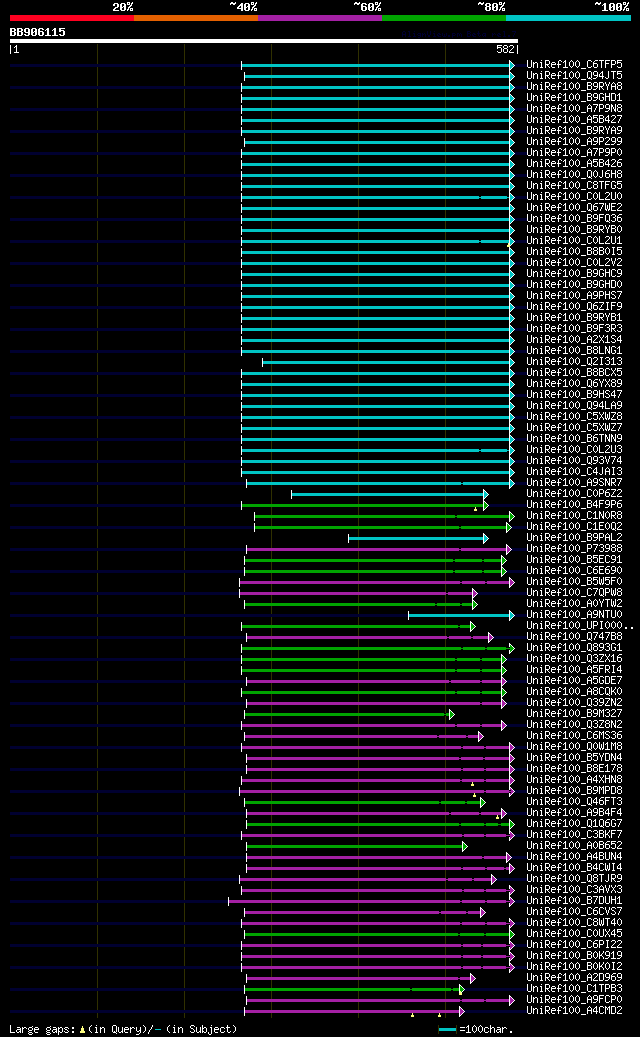Screen dimensions: 640x1037
Task: Click the cyan ~100% identity legend segment
Action: click(x=568, y=18)
